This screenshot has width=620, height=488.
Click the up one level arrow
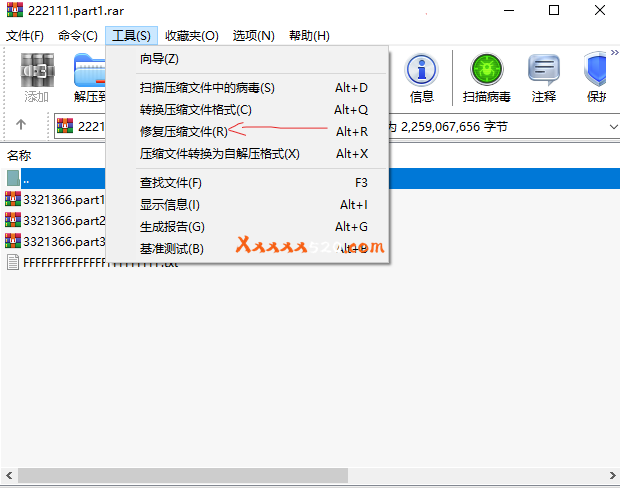(x=21, y=125)
